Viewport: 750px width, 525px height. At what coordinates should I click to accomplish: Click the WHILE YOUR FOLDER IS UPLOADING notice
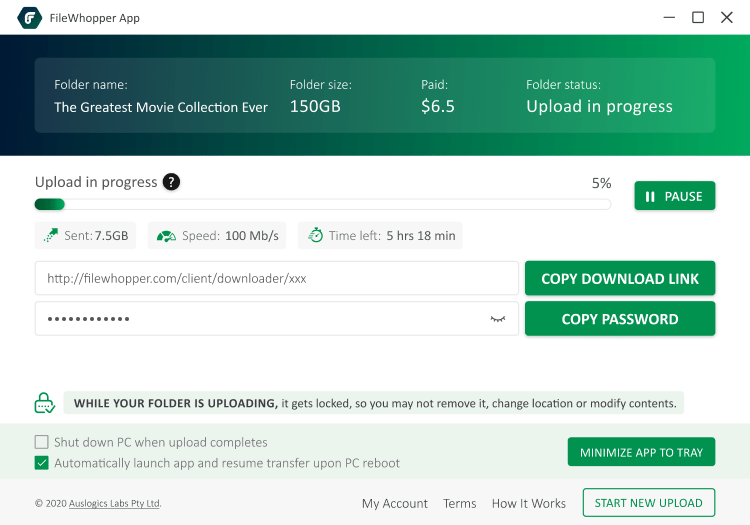tap(374, 403)
